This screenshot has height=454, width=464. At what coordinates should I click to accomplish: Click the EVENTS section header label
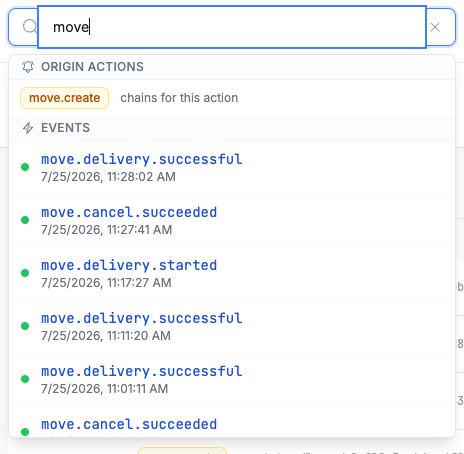point(65,128)
